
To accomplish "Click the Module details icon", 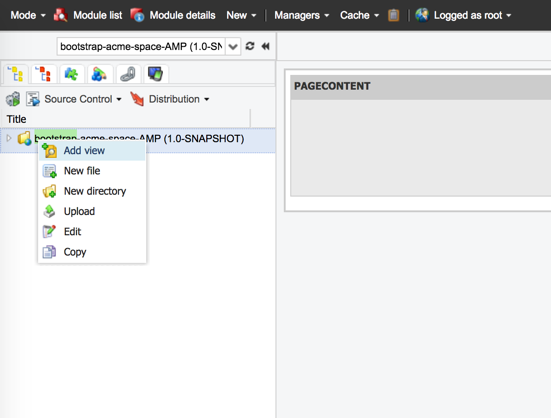I will tap(137, 15).
